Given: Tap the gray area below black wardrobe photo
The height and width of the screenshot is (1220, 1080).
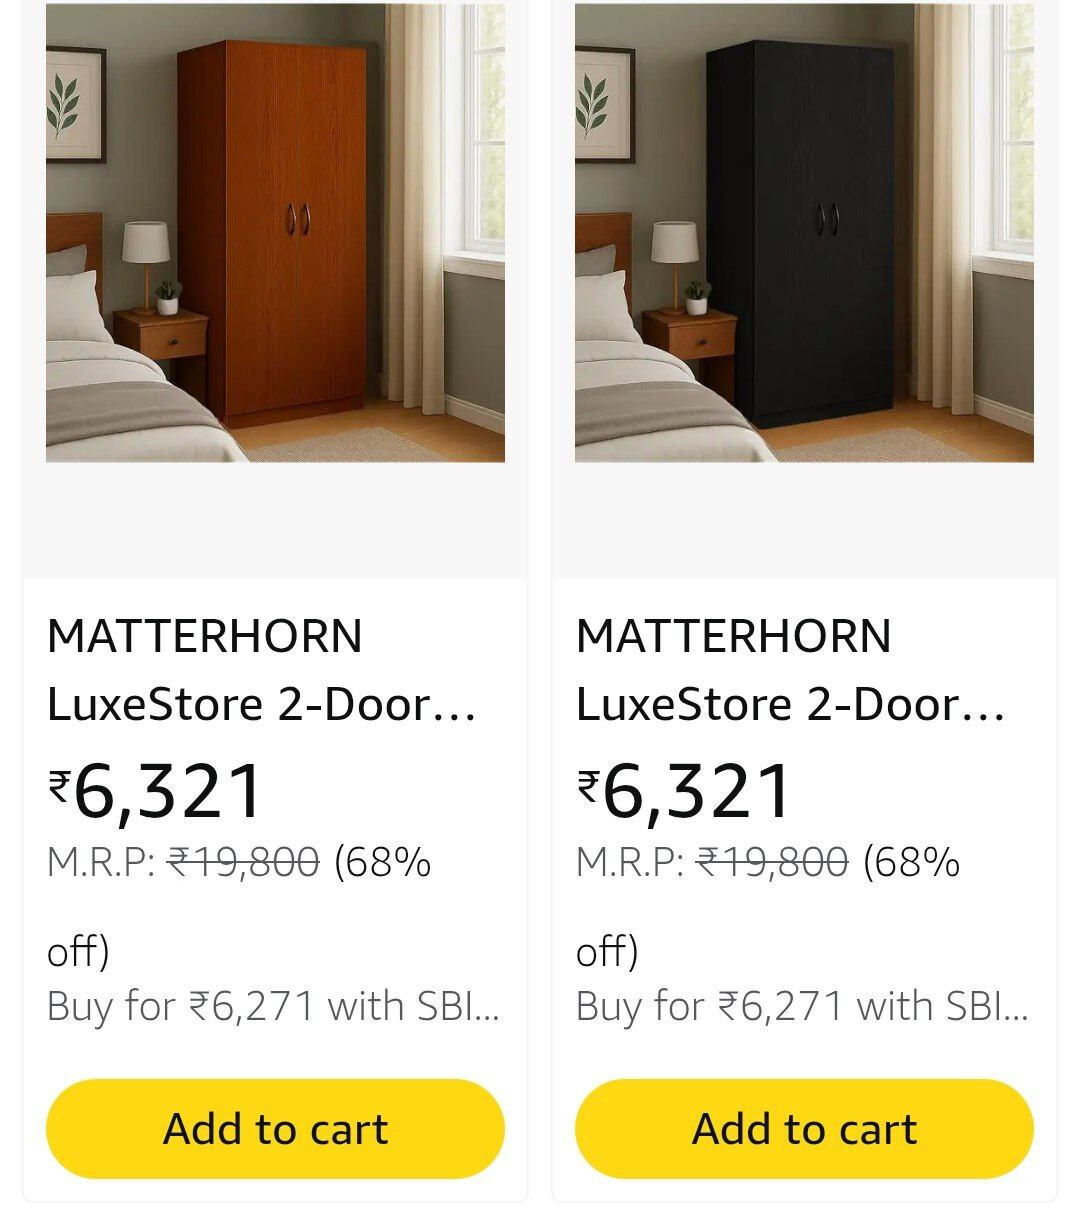Looking at the screenshot, I should point(804,520).
